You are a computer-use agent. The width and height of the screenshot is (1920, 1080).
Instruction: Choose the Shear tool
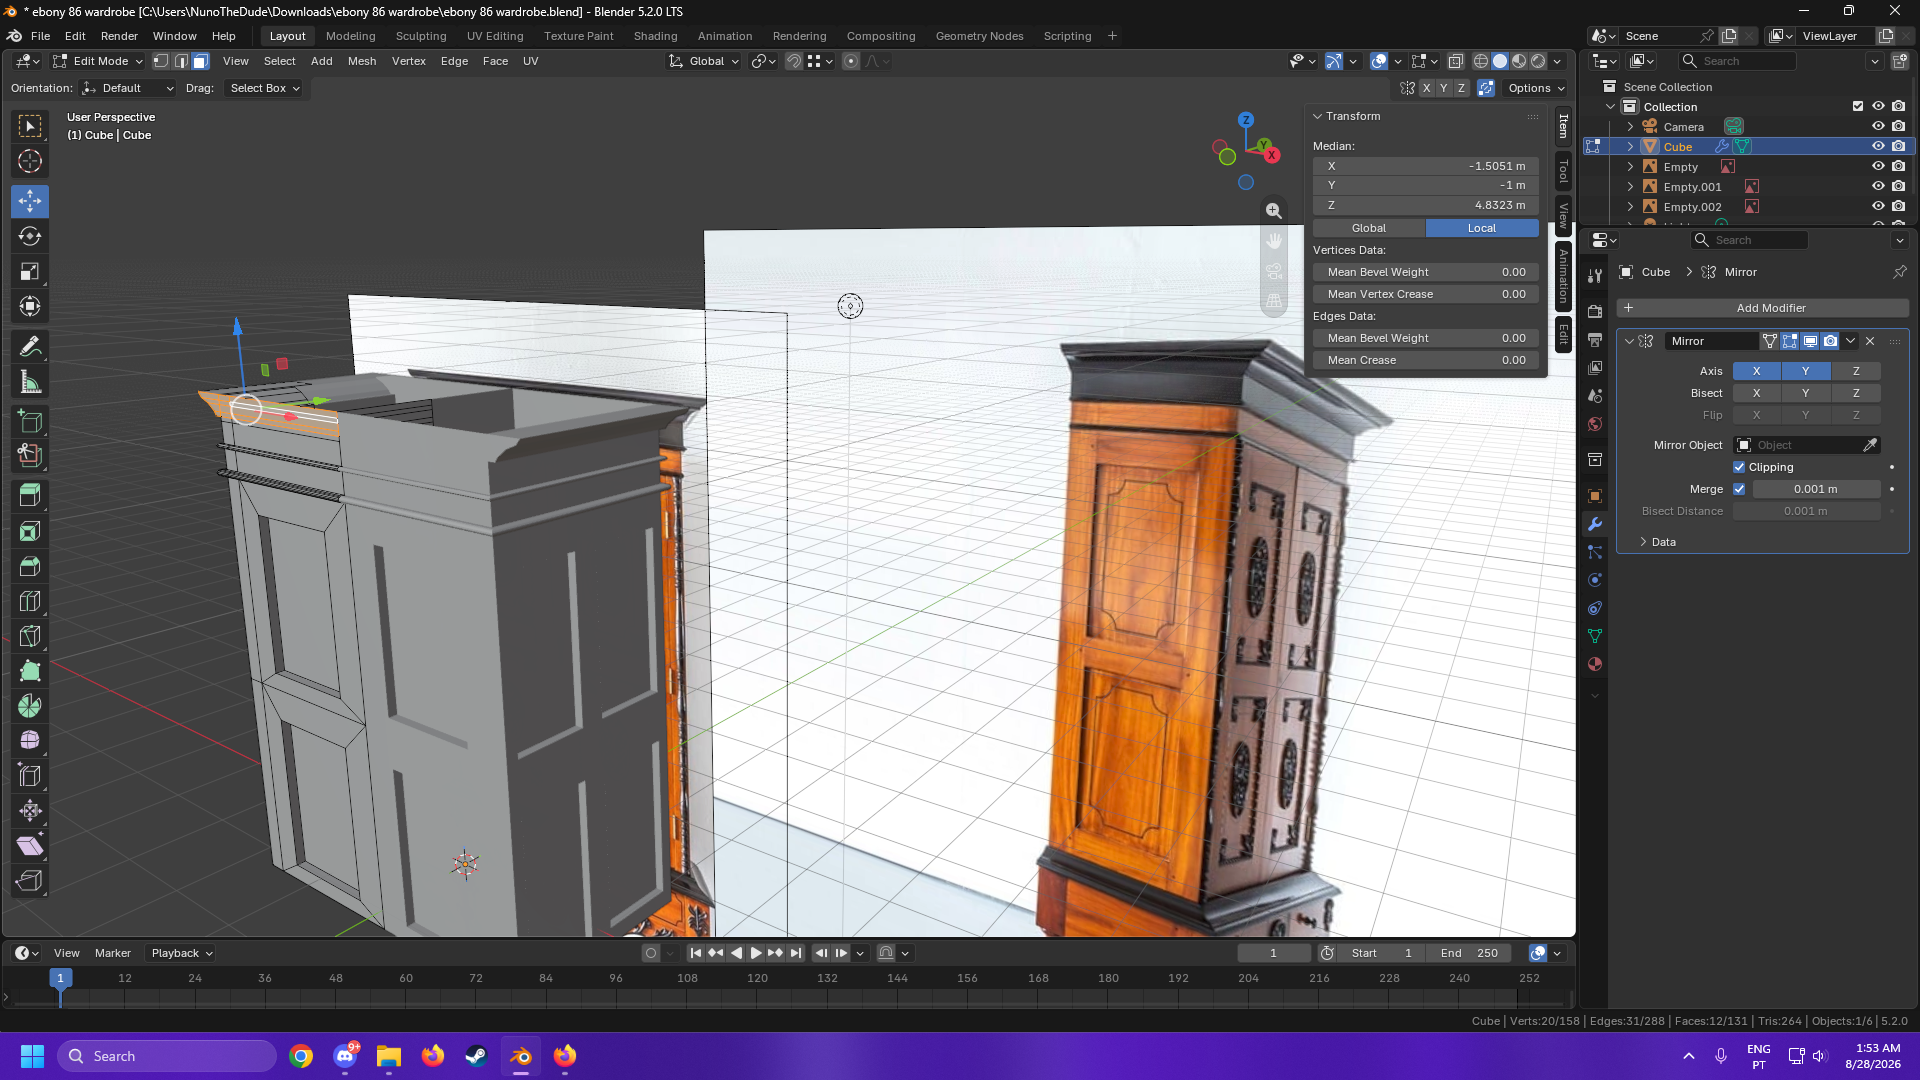(x=30, y=846)
